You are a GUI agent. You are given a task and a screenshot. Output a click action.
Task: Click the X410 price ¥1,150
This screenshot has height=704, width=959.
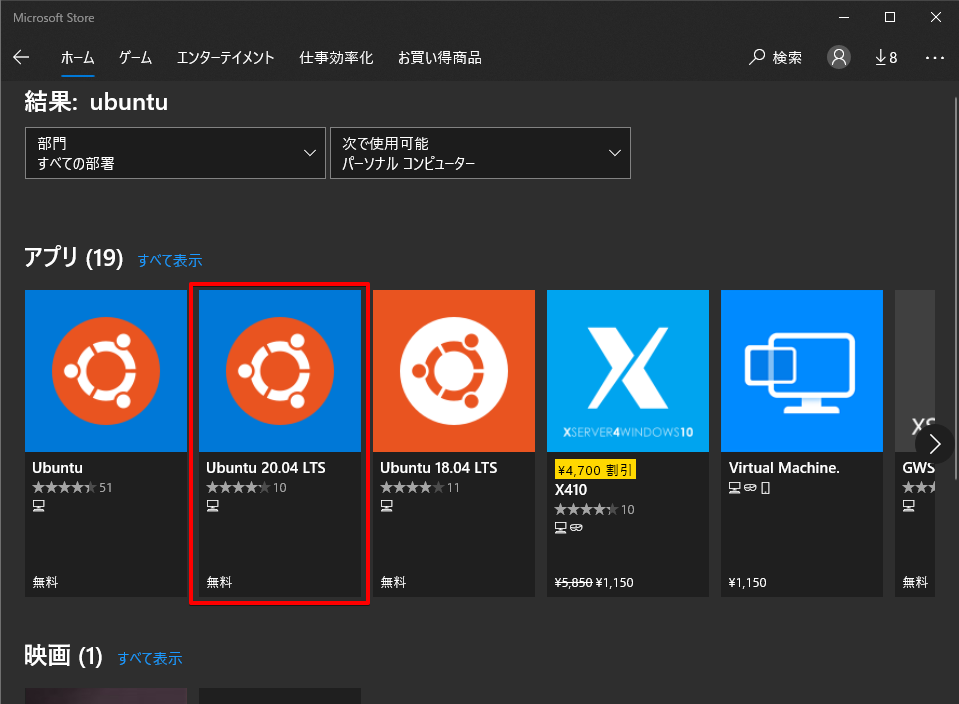point(614,583)
